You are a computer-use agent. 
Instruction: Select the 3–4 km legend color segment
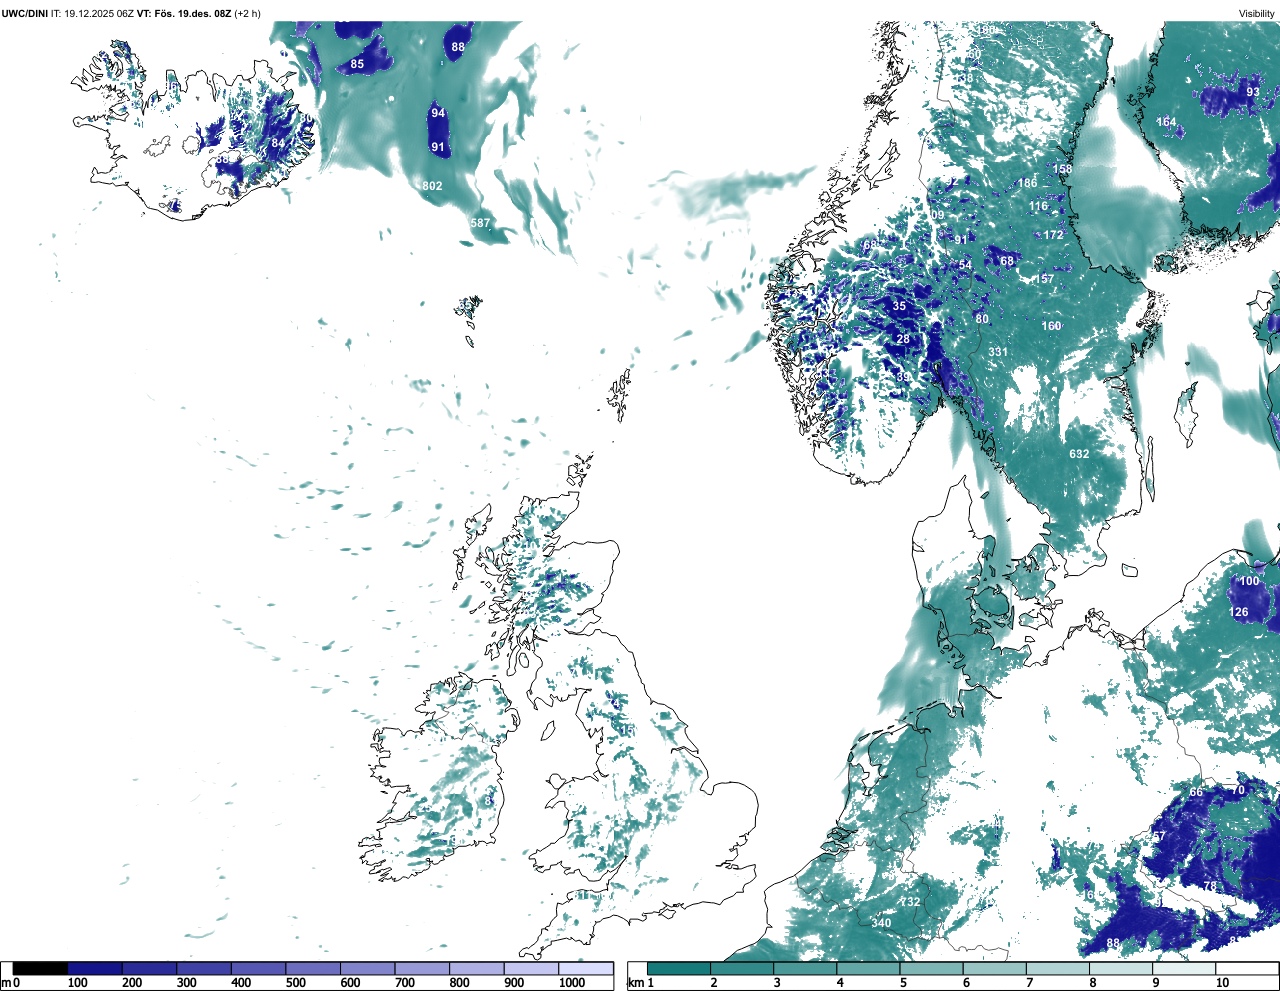(x=805, y=968)
